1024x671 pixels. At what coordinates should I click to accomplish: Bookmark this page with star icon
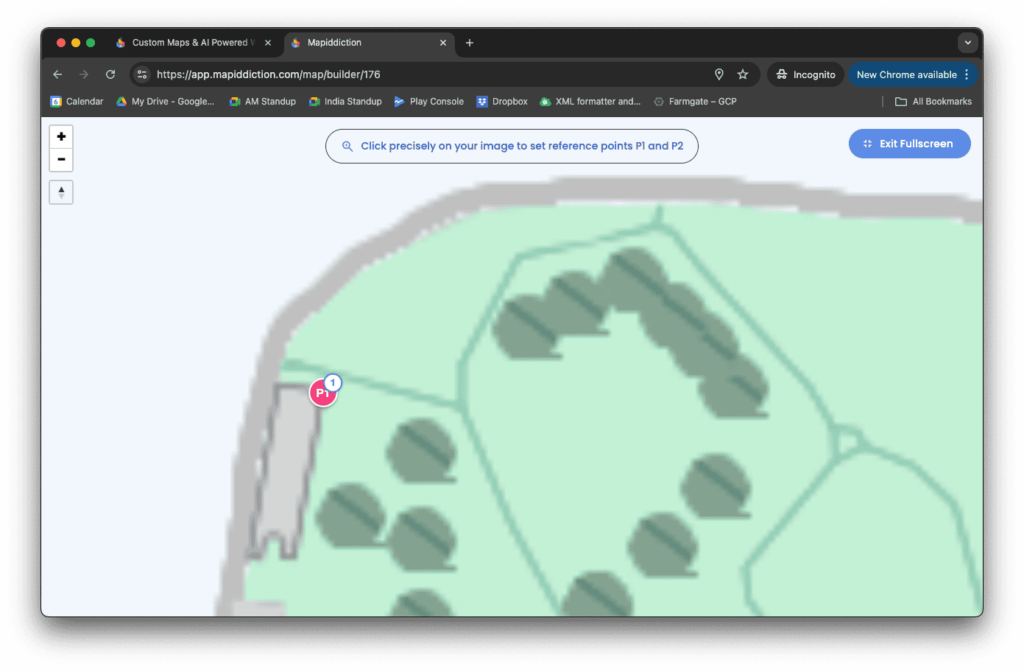(743, 74)
